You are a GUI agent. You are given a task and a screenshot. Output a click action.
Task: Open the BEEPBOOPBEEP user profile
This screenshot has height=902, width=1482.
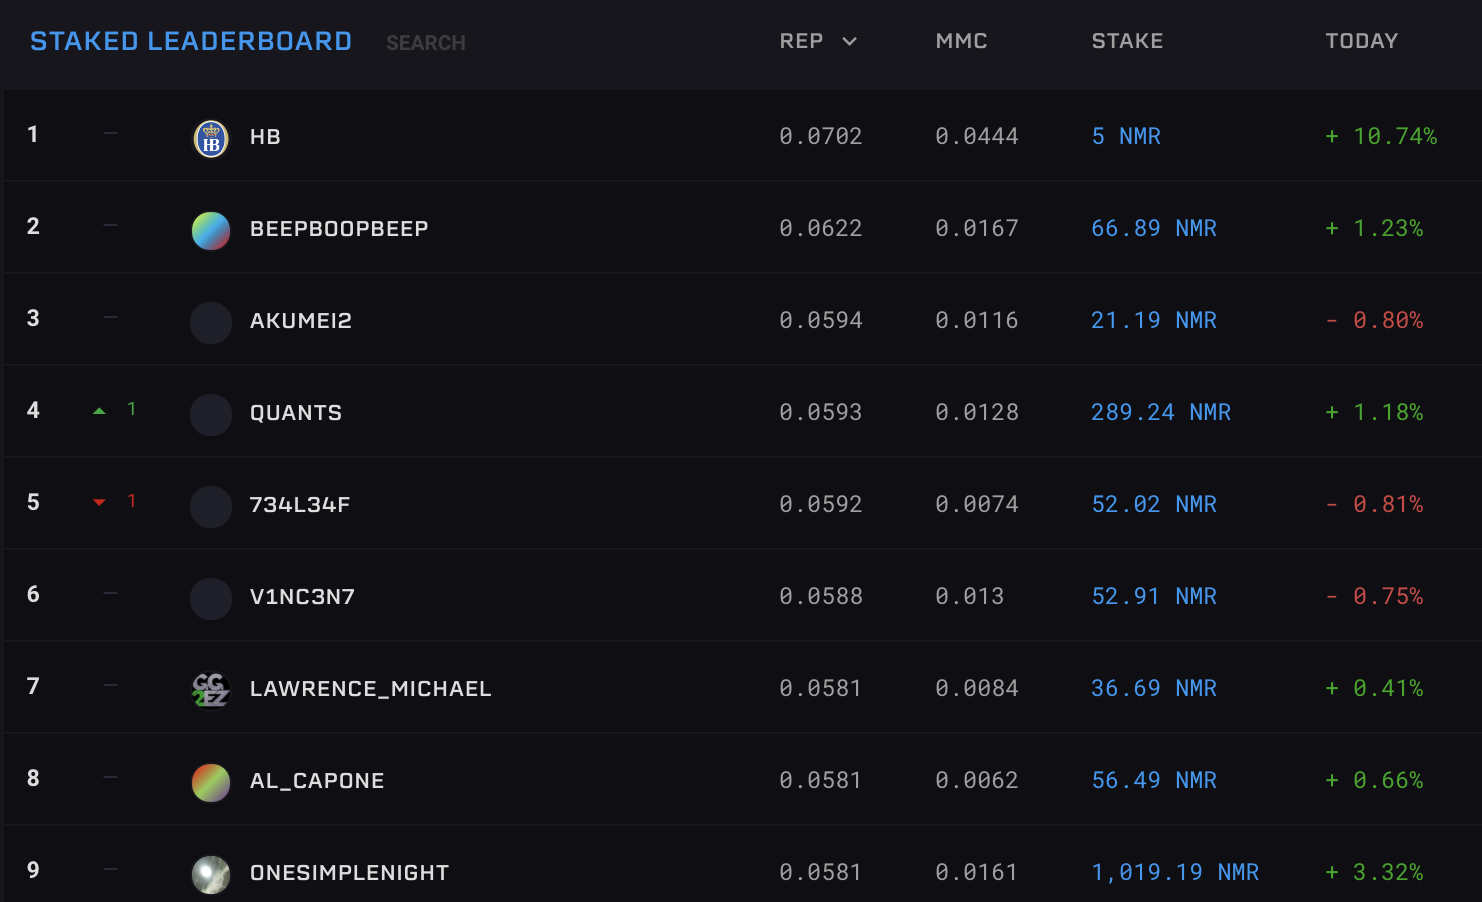pyautogui.click(x=339, y=229)
